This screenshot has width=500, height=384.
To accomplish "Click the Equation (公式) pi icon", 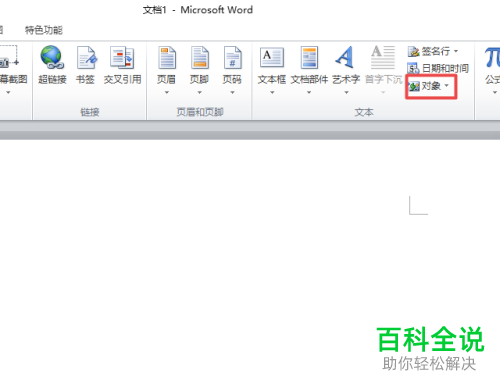I will (492, 57).
